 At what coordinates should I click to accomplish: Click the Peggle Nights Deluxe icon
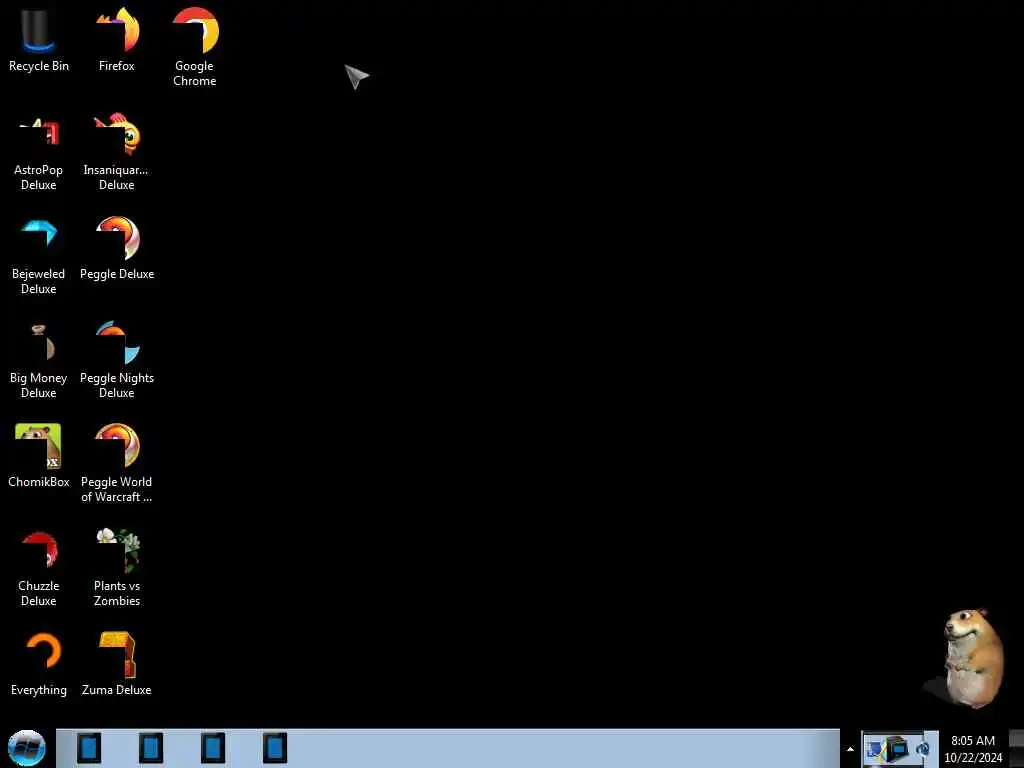click(x=117, y=360)
